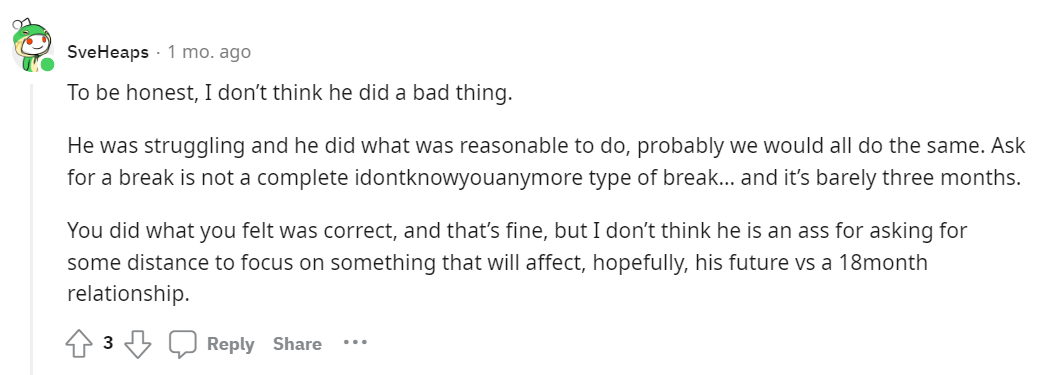The height and width of the screenshot is (375, 1054).
Task: Click the word 'relationship.' ending the comment
Action: click(x=128, y=294)
